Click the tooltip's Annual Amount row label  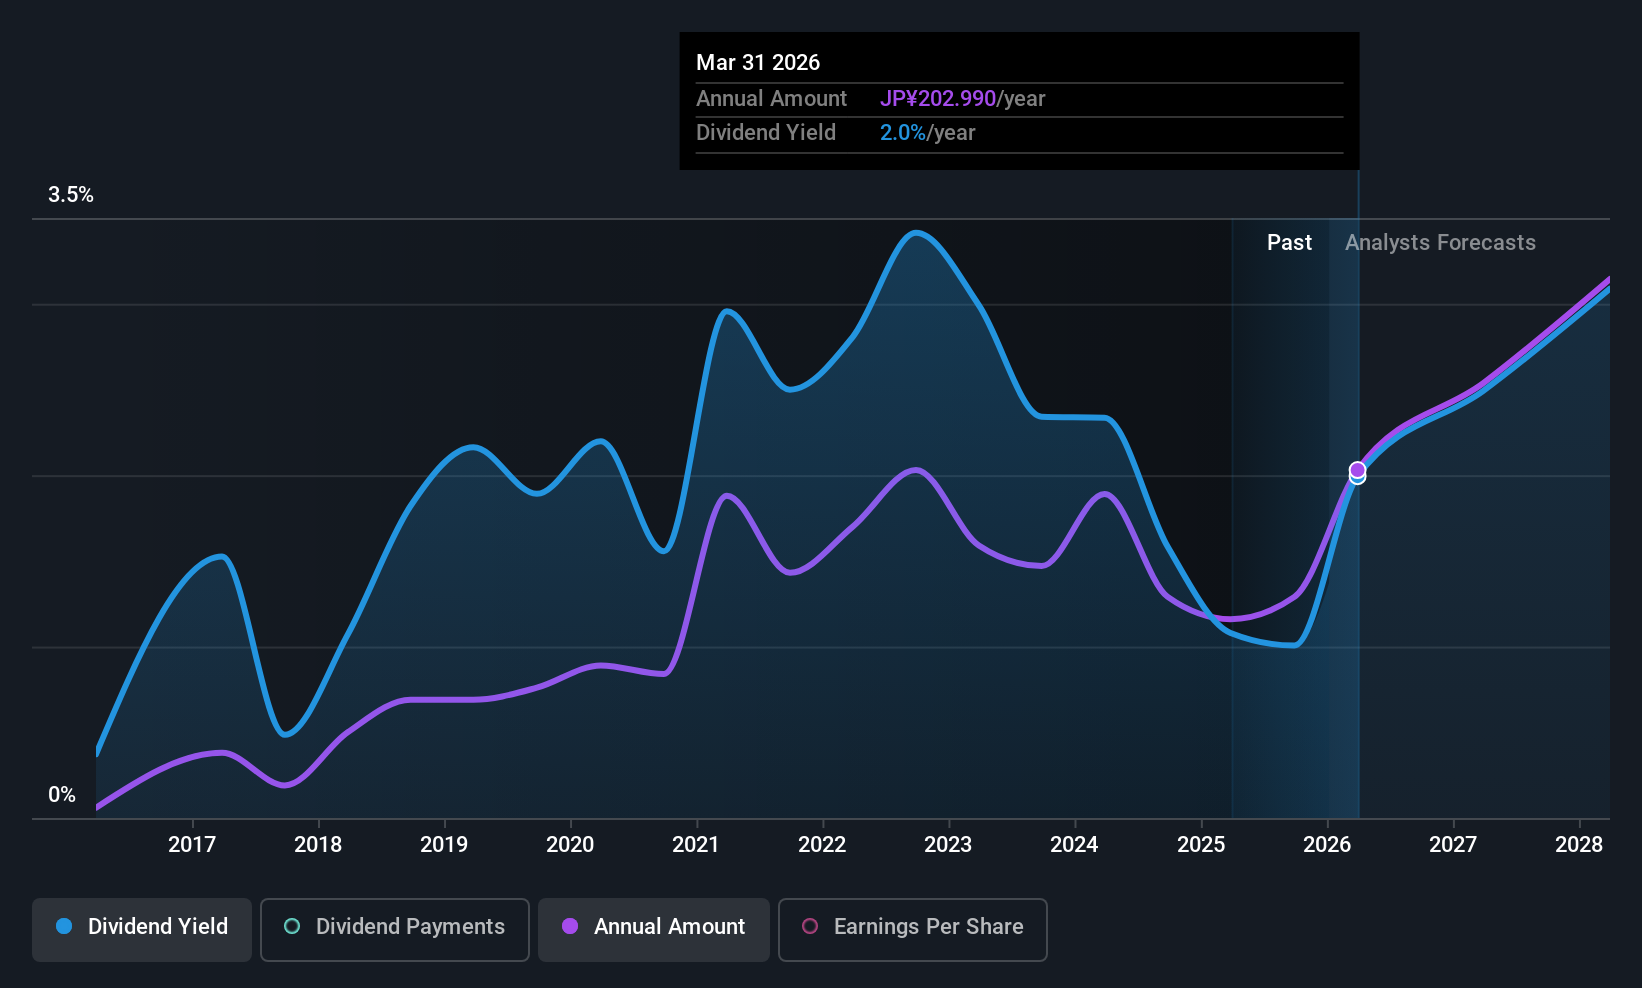click(771, 99)
